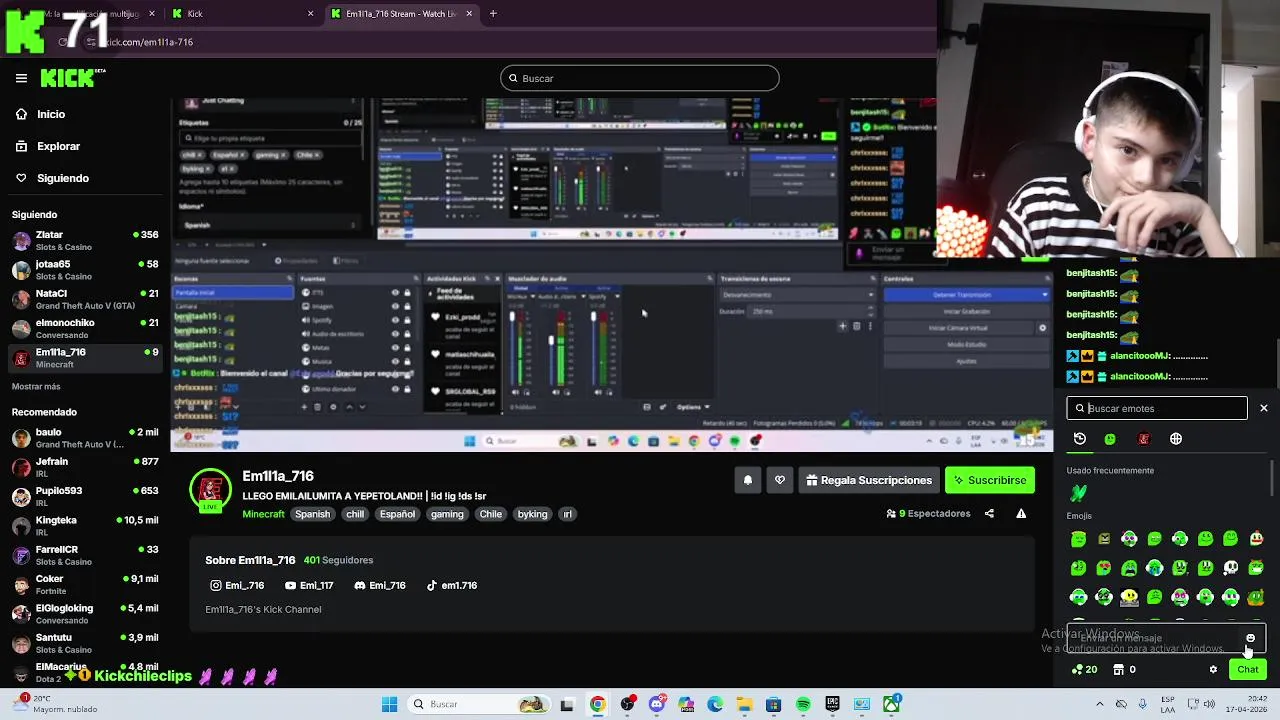Open YouTube link Emi_117
1280x720 pixels.
coord(309,585)
